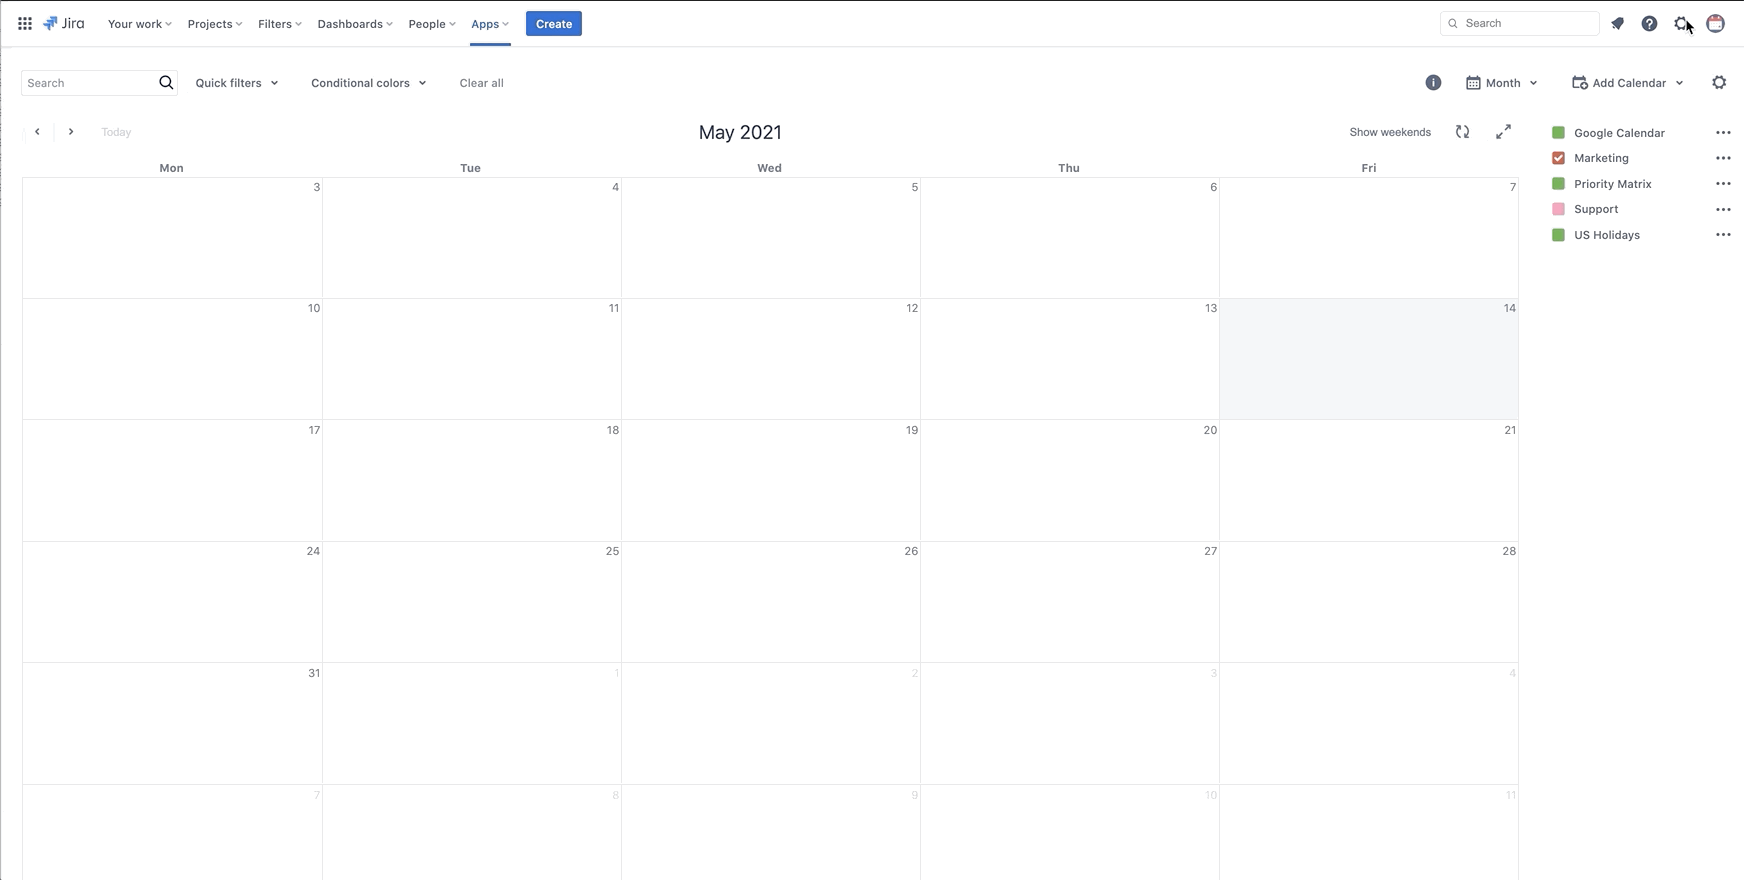The width and height of the screenshot is (1744, 880).
Task: Toggle the Google Calendar visibility box
Action: tap(1558, 133)
